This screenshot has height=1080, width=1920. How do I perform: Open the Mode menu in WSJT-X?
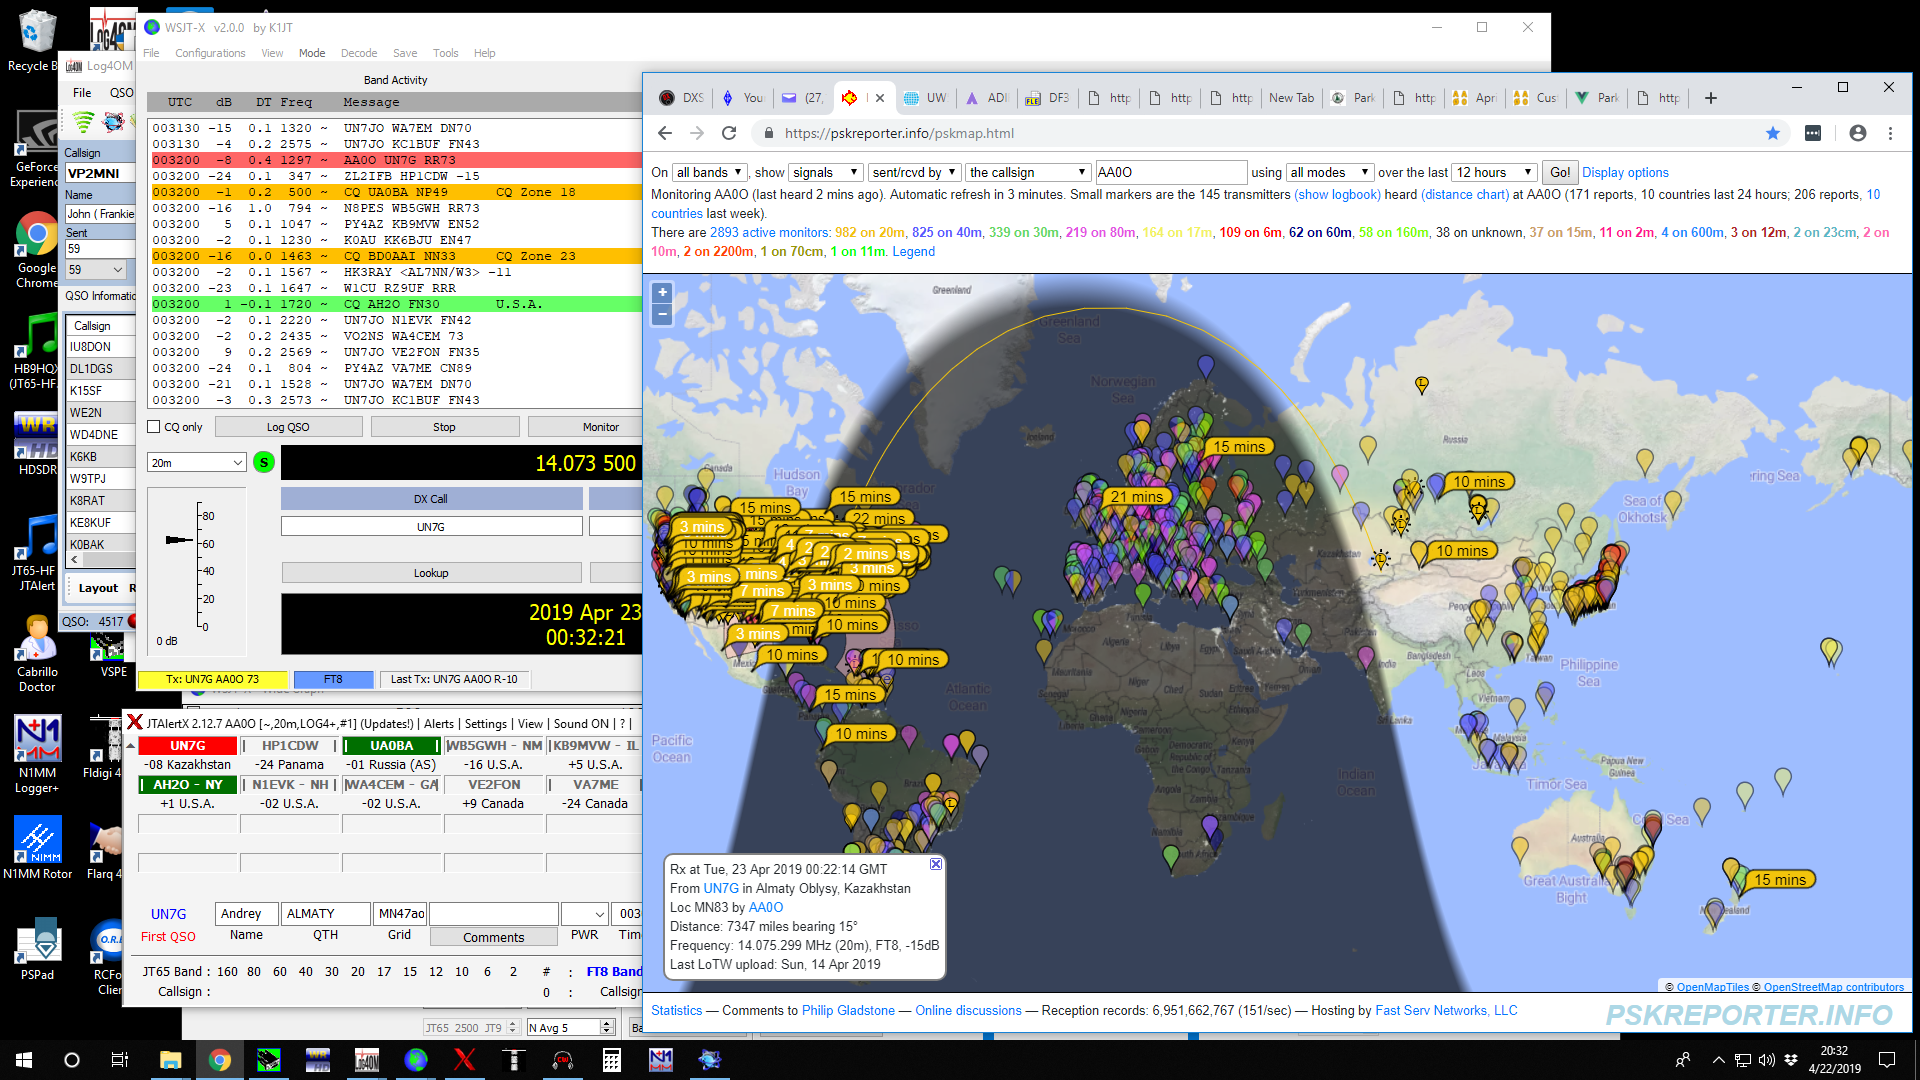coord(312,53)
